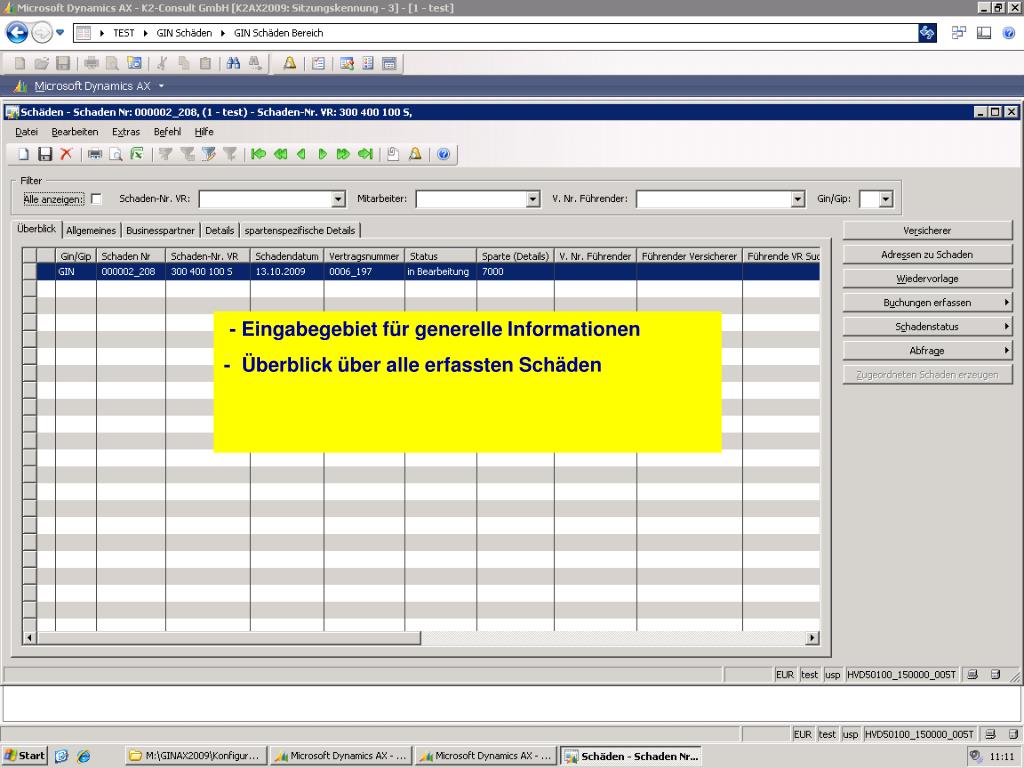Jump to first record with green arrow
This screenshot has height=768, width=1024.
coord(258,154)
